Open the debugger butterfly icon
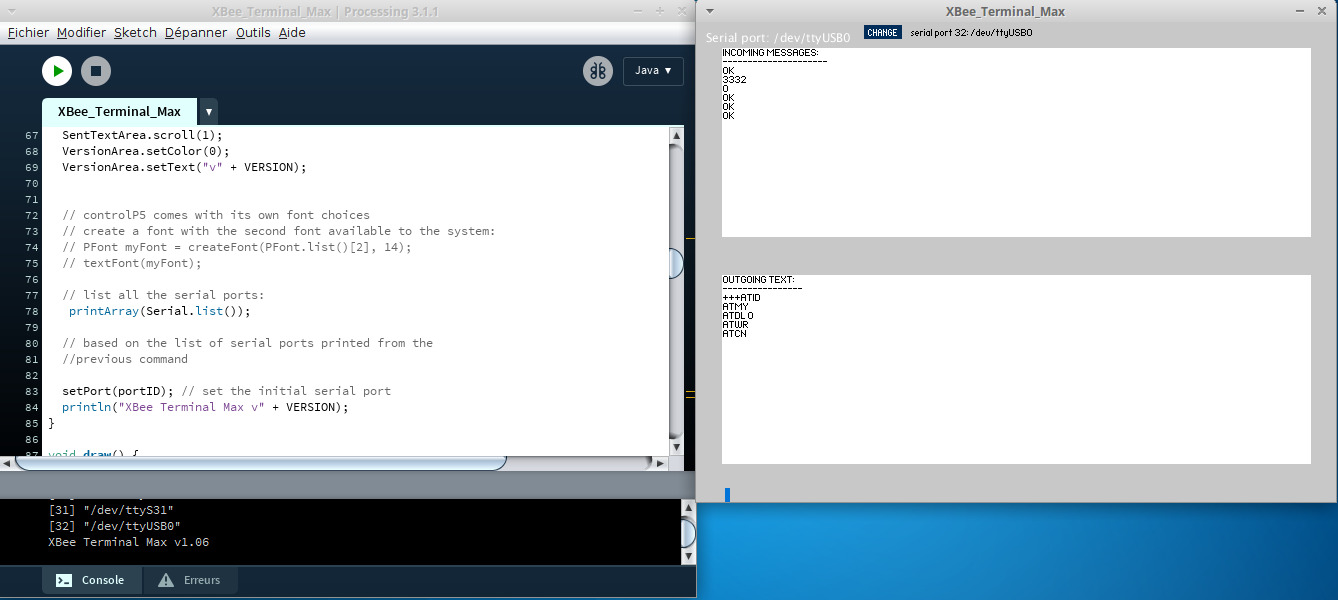The height and width of the screenshot is (600, 1338). click(598, 71)
